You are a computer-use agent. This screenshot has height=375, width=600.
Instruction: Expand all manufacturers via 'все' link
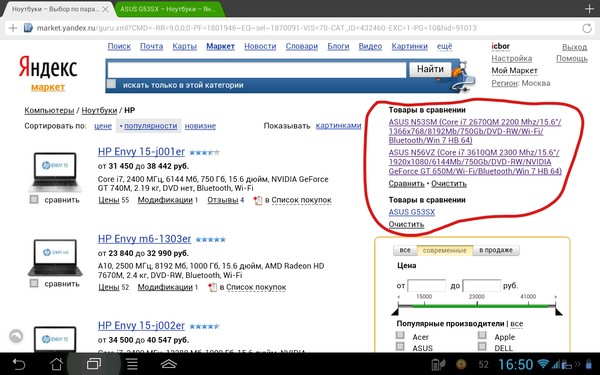click(517, 324)
